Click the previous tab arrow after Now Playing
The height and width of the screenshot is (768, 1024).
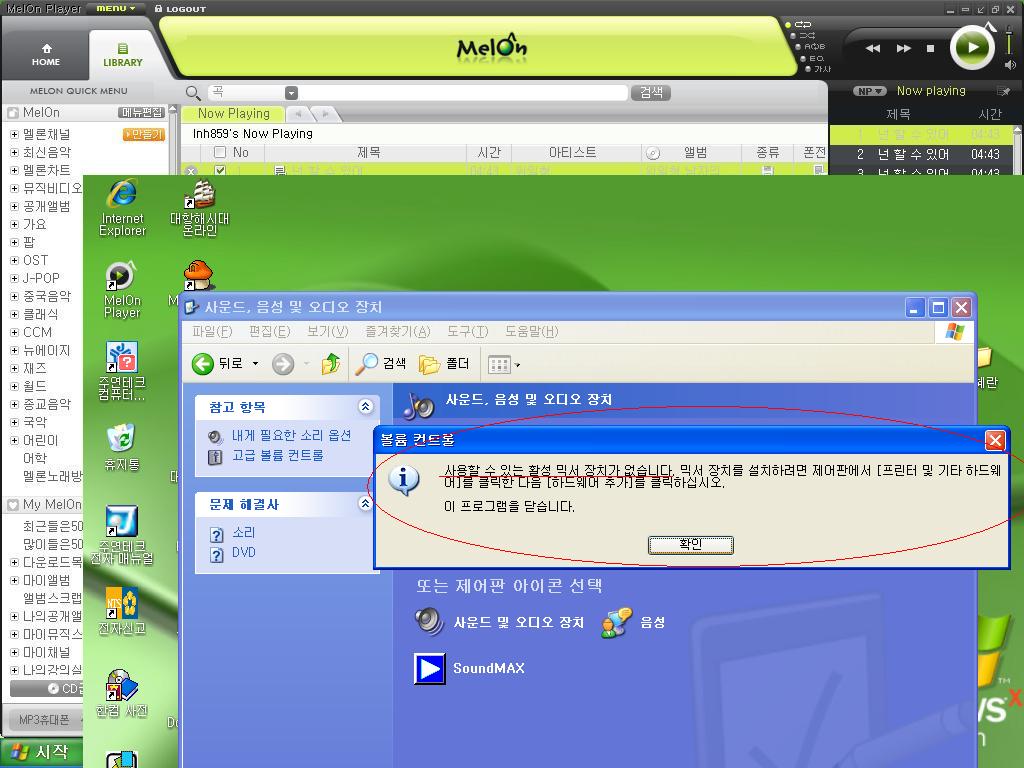pos(298,114)
